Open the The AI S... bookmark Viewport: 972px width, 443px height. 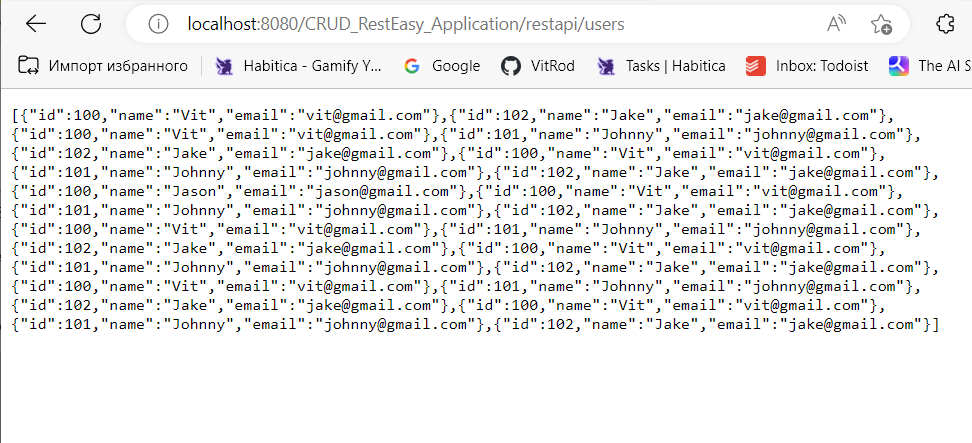(x=928, y=65)
